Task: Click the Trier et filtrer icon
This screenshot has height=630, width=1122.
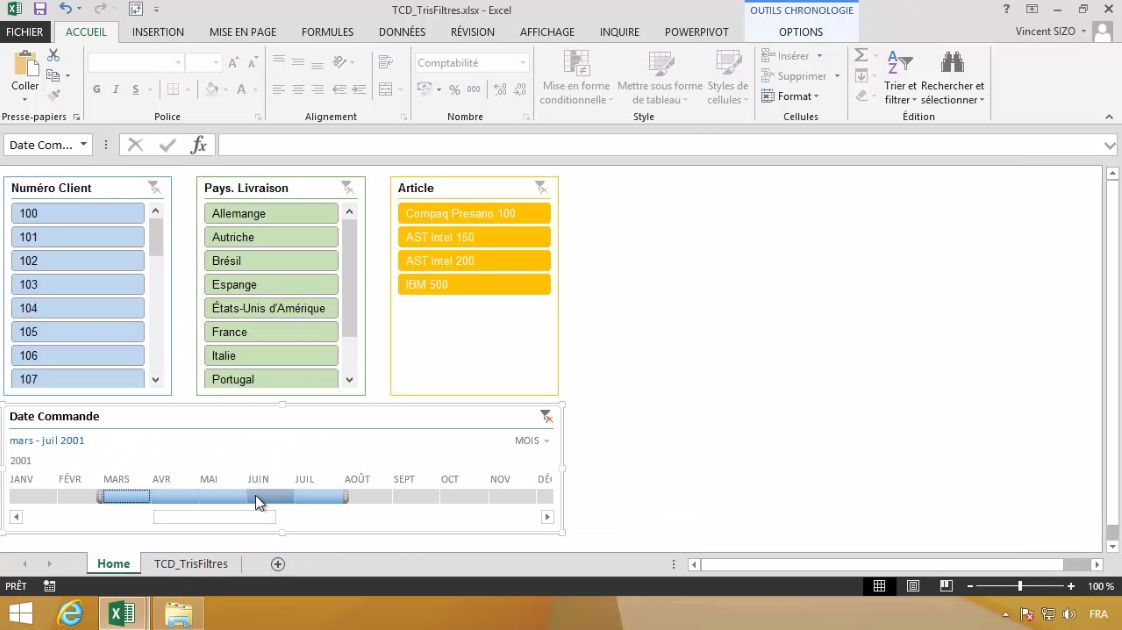Action: [x=900, y=65]
